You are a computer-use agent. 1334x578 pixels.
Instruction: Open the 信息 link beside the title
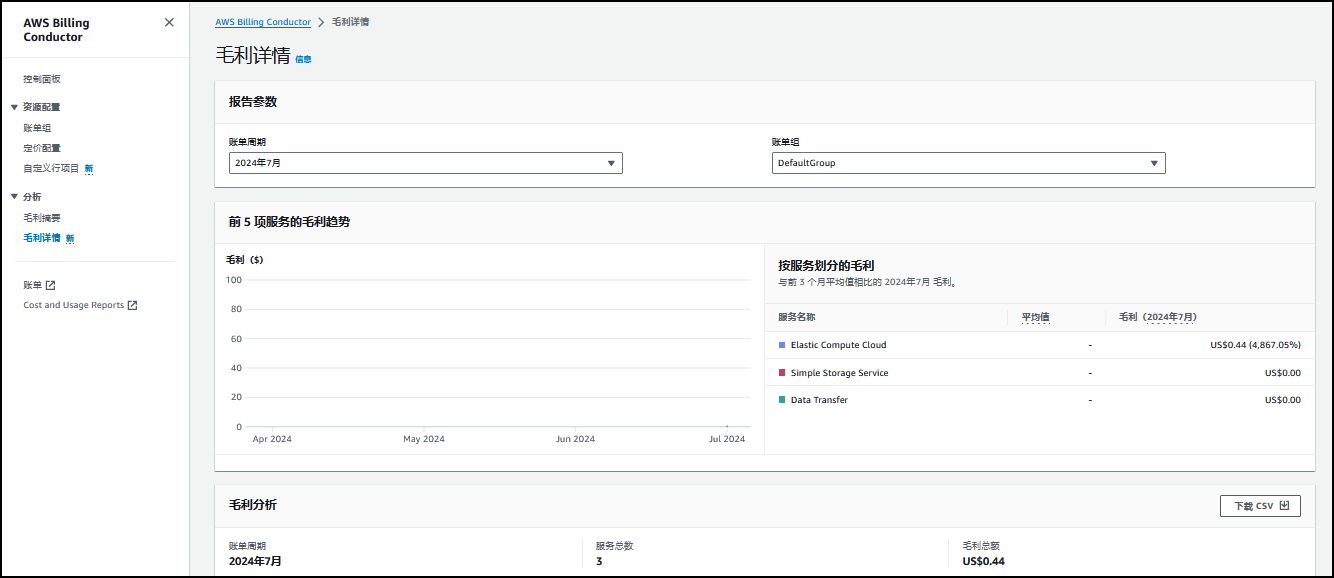tap(303, 60)
